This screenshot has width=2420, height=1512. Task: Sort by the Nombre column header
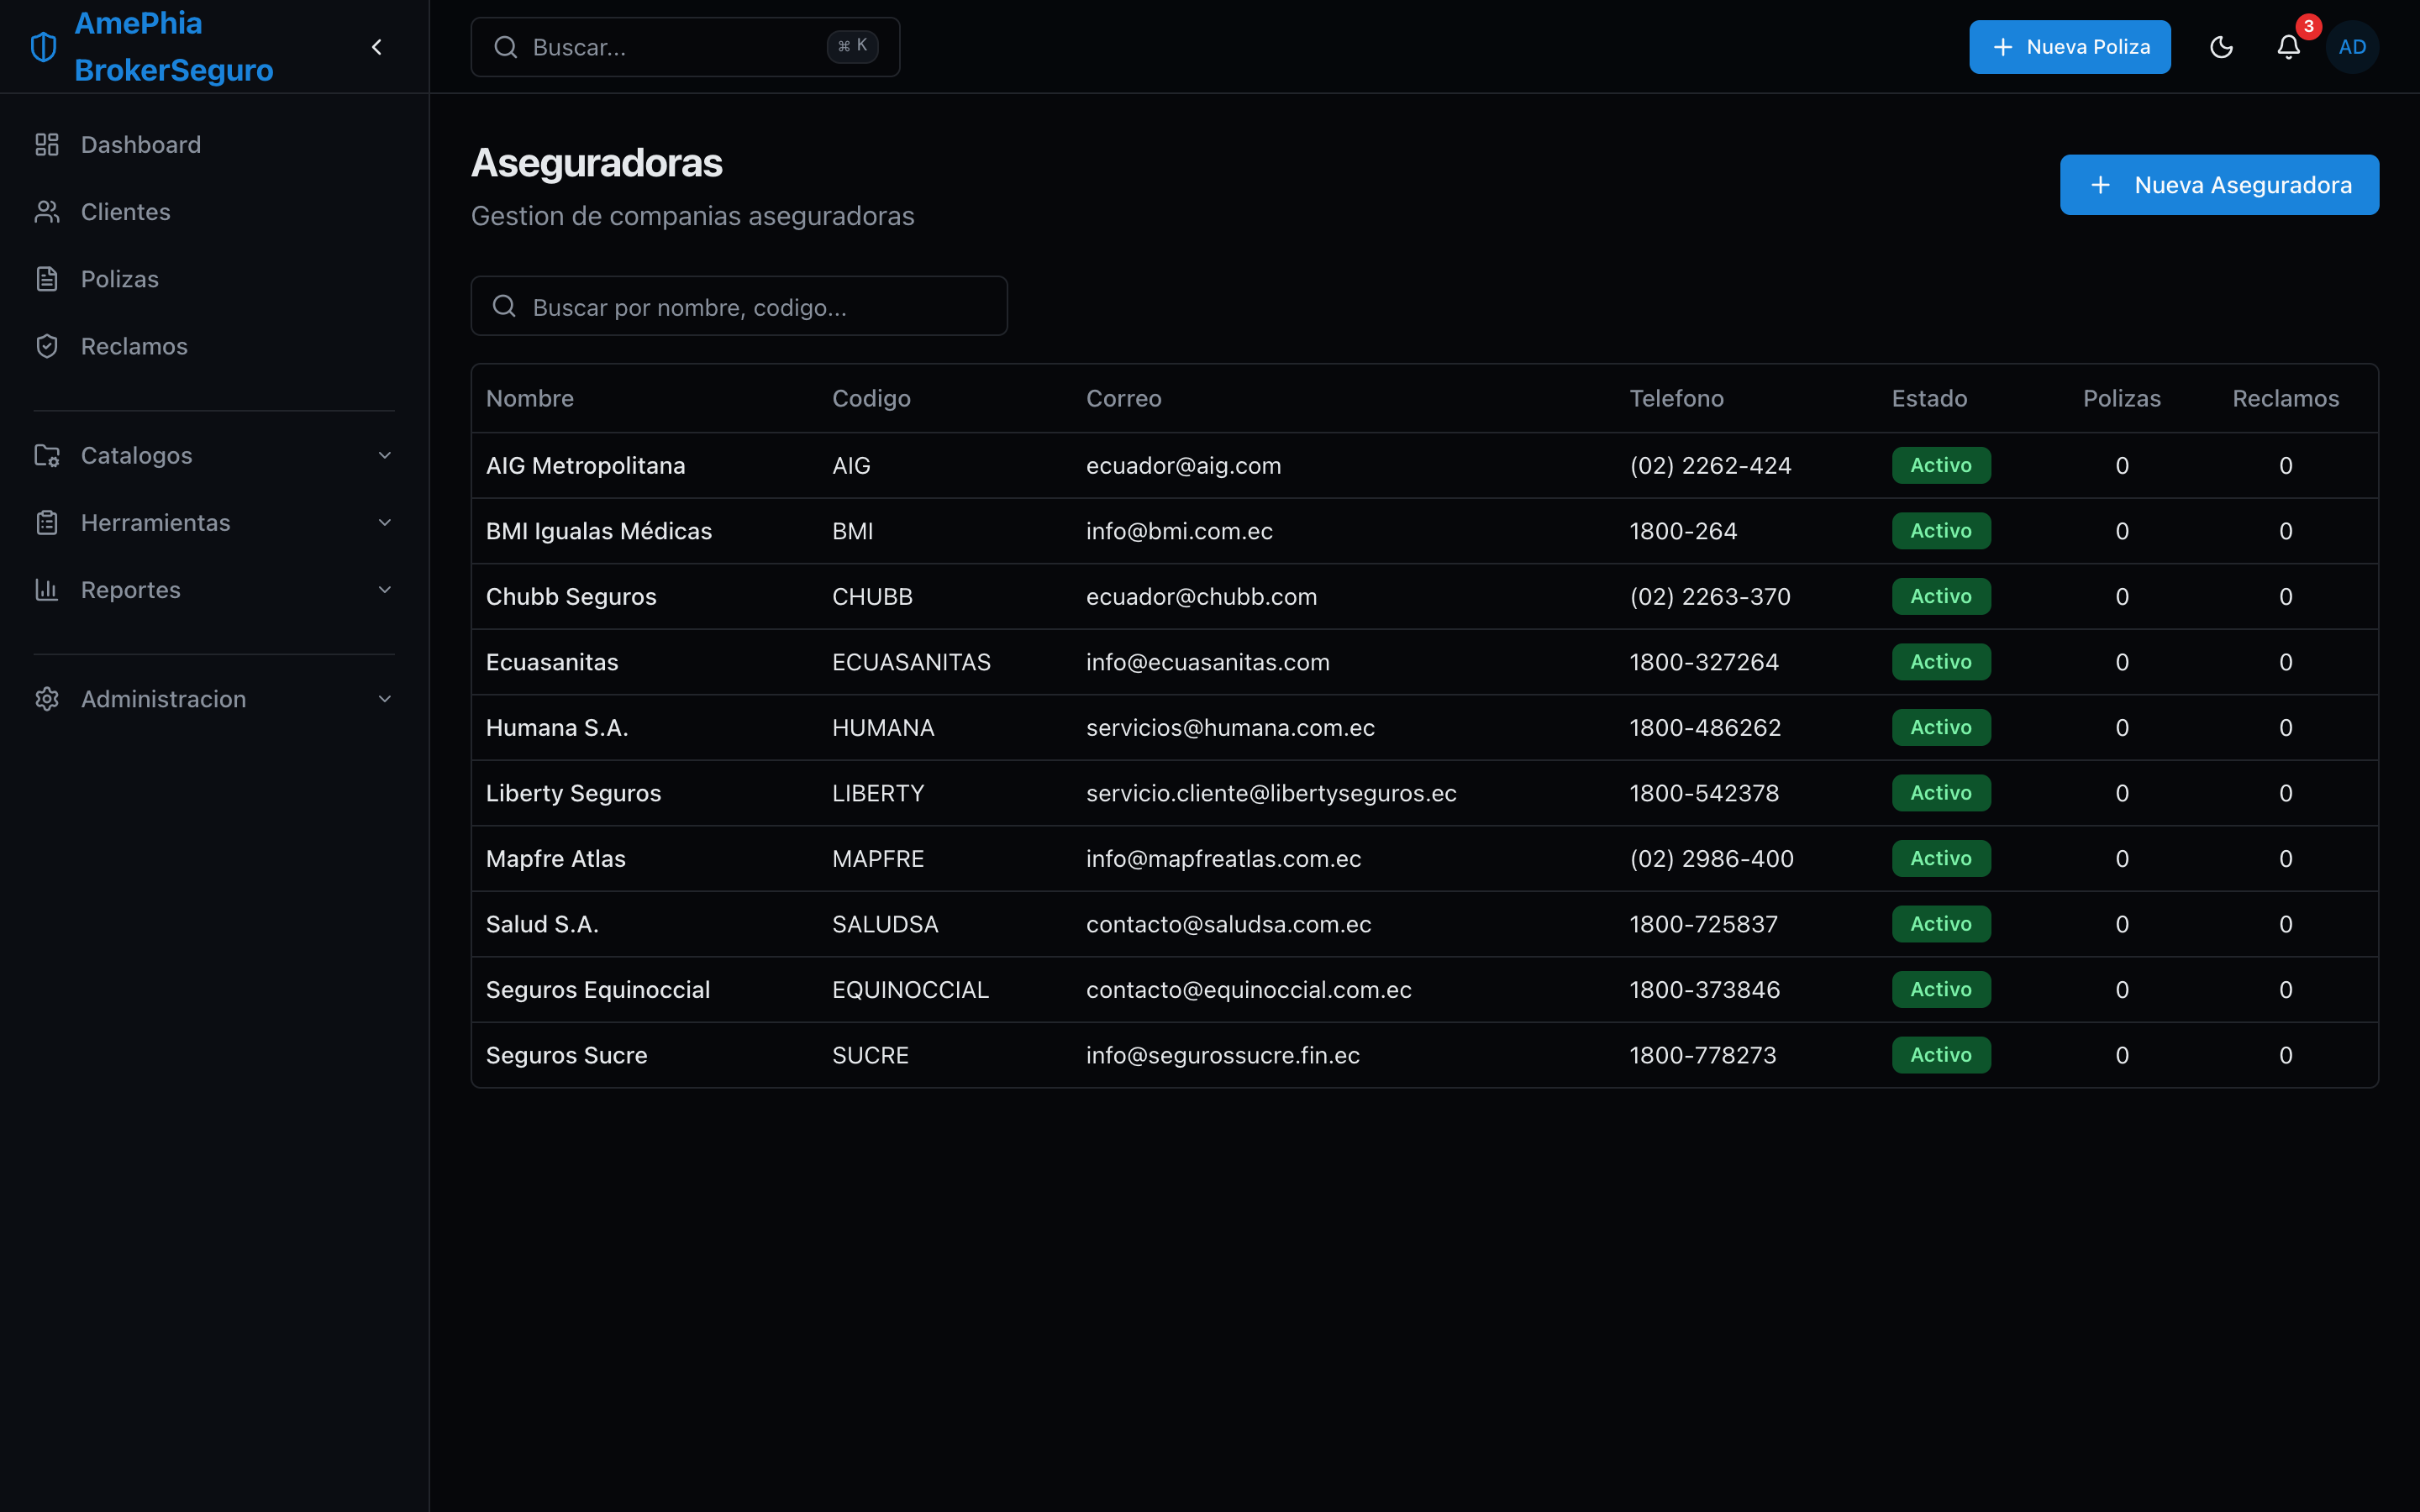point(530,398)
